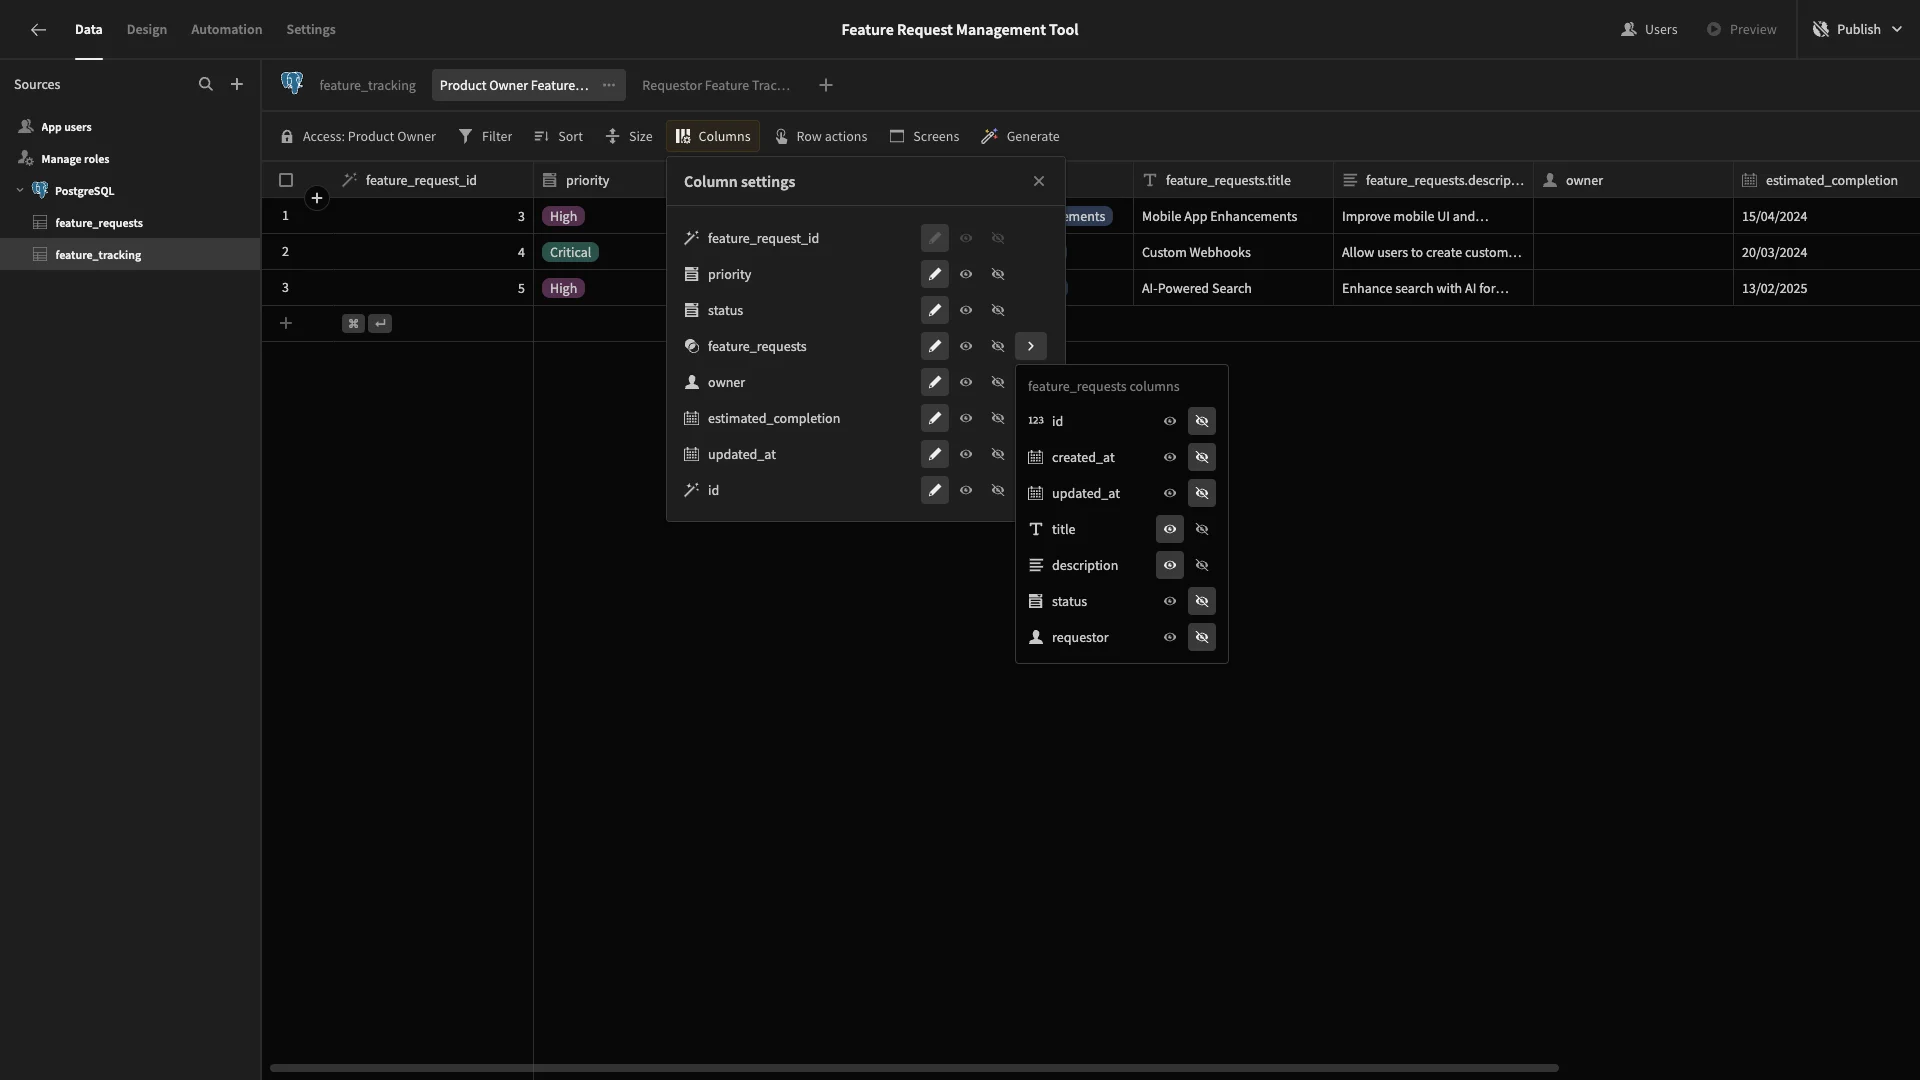Show the priority column with eye icon

tap(966, 274)
